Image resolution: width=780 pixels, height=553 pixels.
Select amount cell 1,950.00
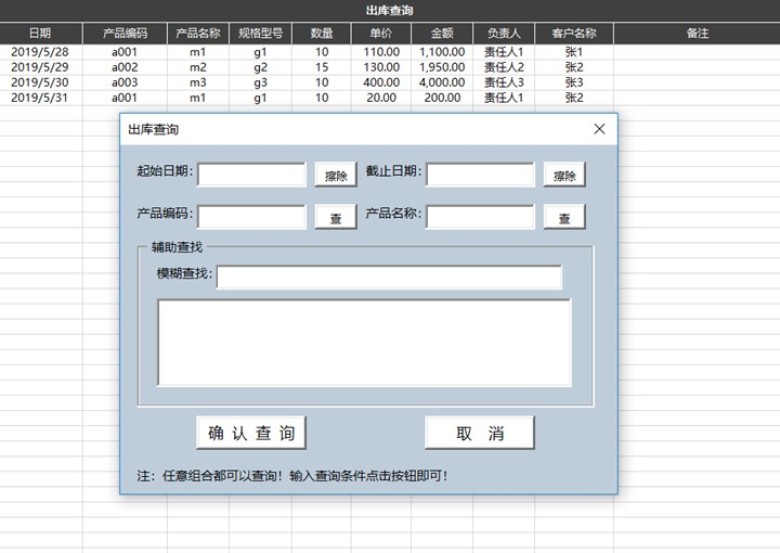click(x=442, y=67)
